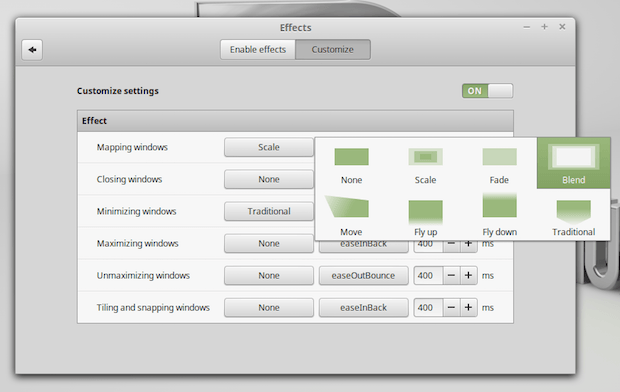
Task: Increase Tiling and snapping duration with plus
Action: (x=469, y=307)
